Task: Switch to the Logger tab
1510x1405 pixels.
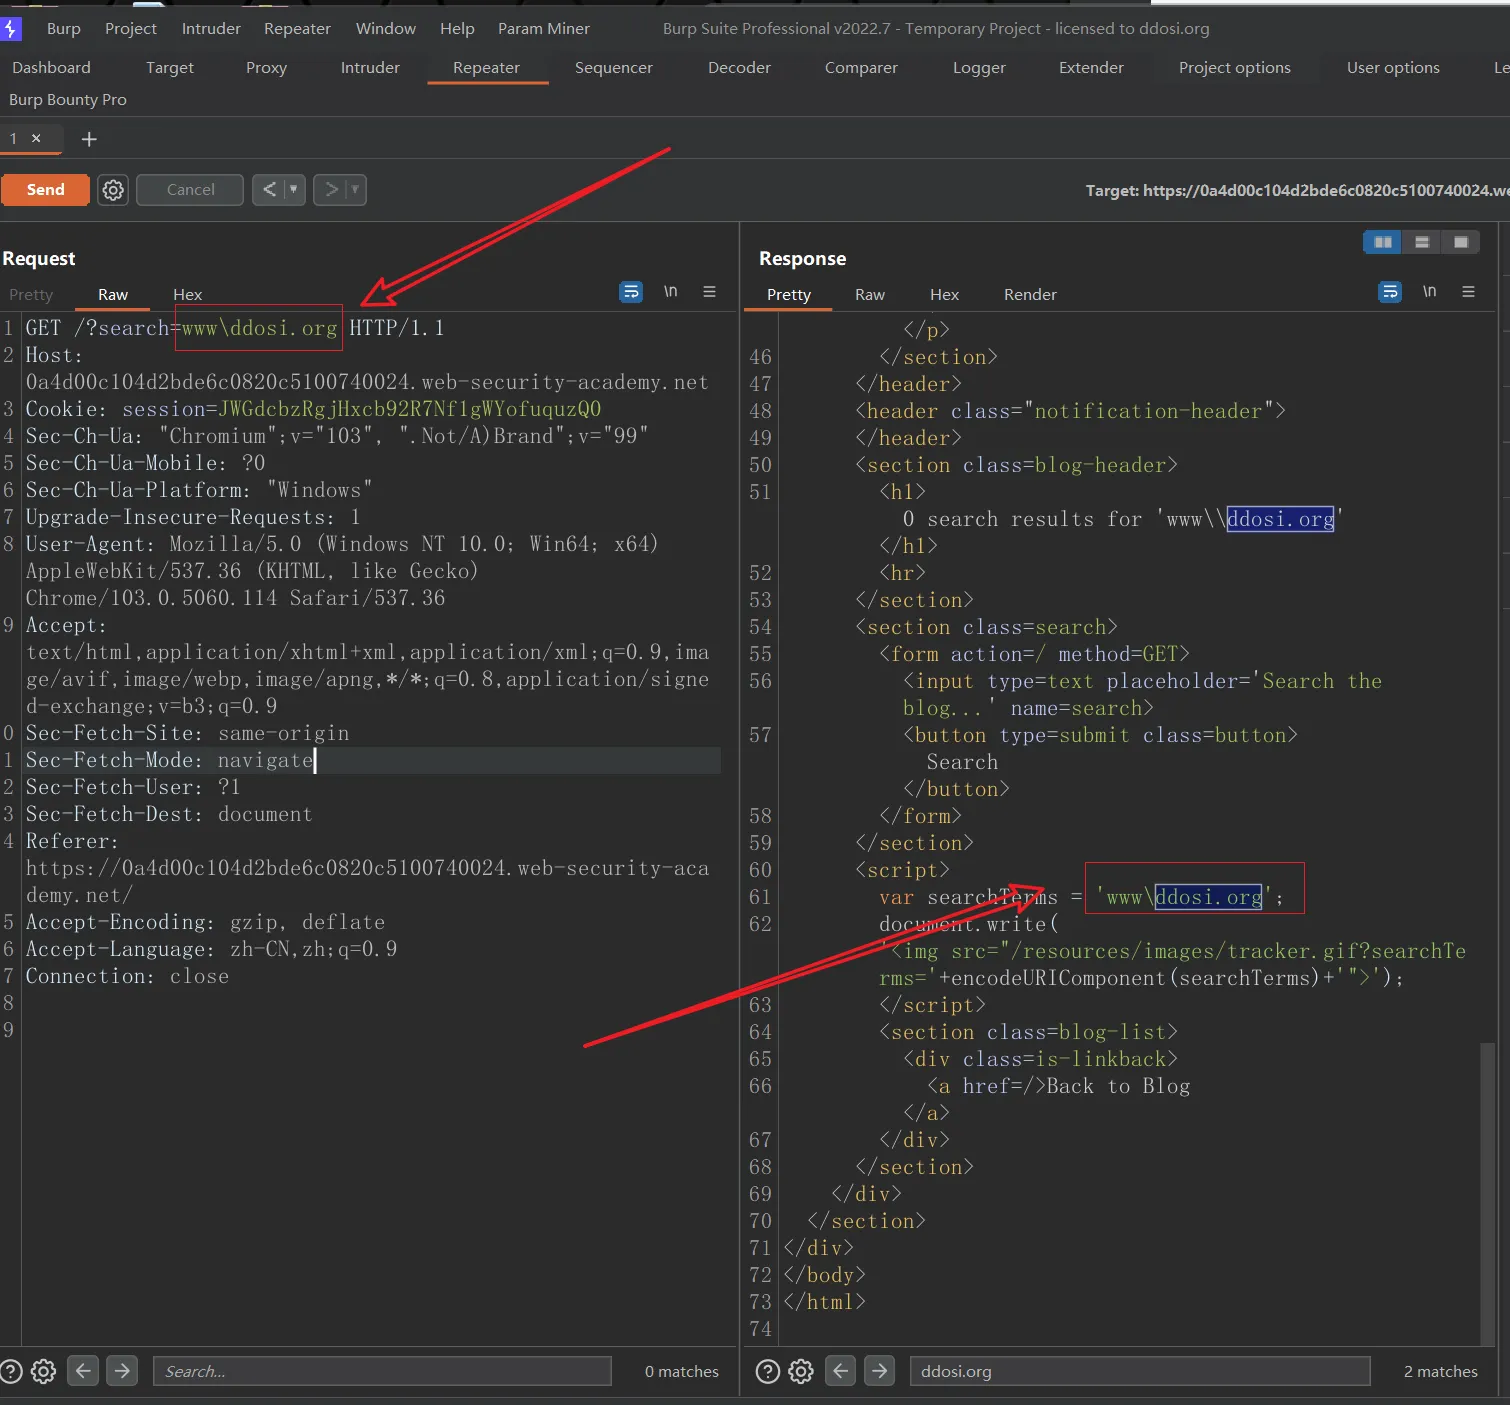Action: coord(979,67)
